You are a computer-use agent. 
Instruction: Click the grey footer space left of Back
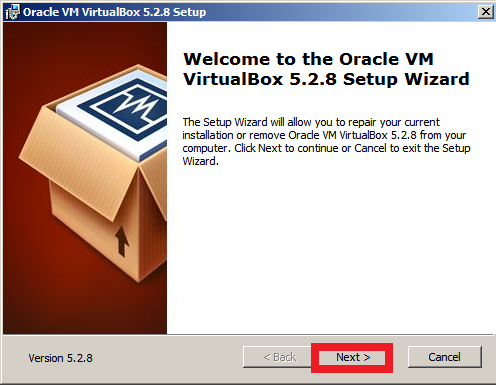click(167, 357)
